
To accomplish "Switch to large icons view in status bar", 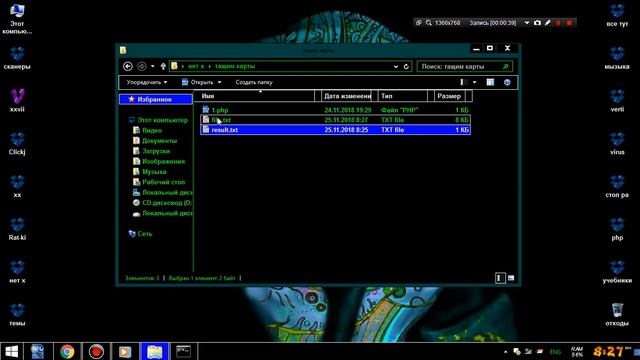I will [511, 278].
